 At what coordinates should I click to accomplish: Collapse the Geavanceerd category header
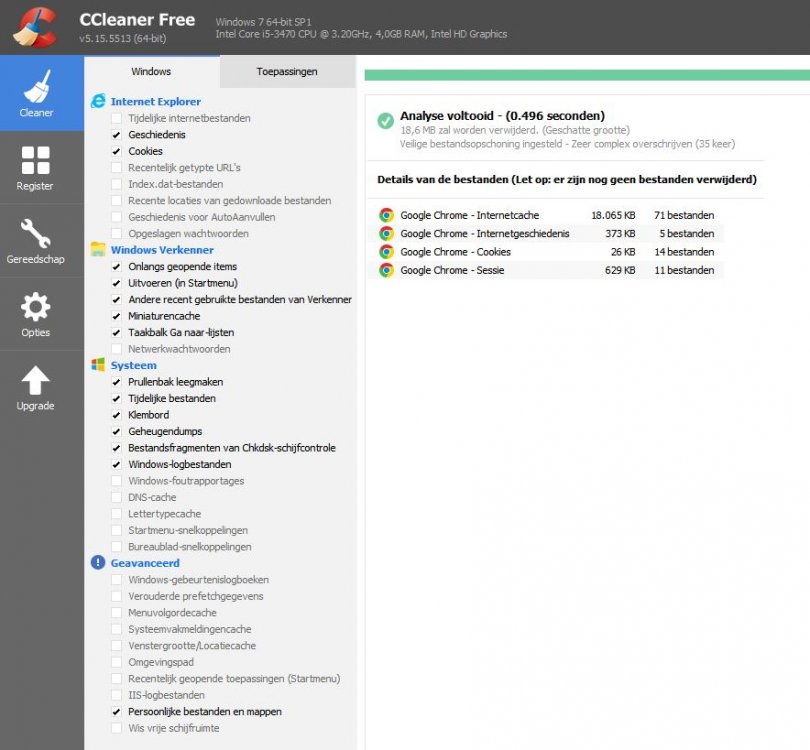[x=145, y=563]
